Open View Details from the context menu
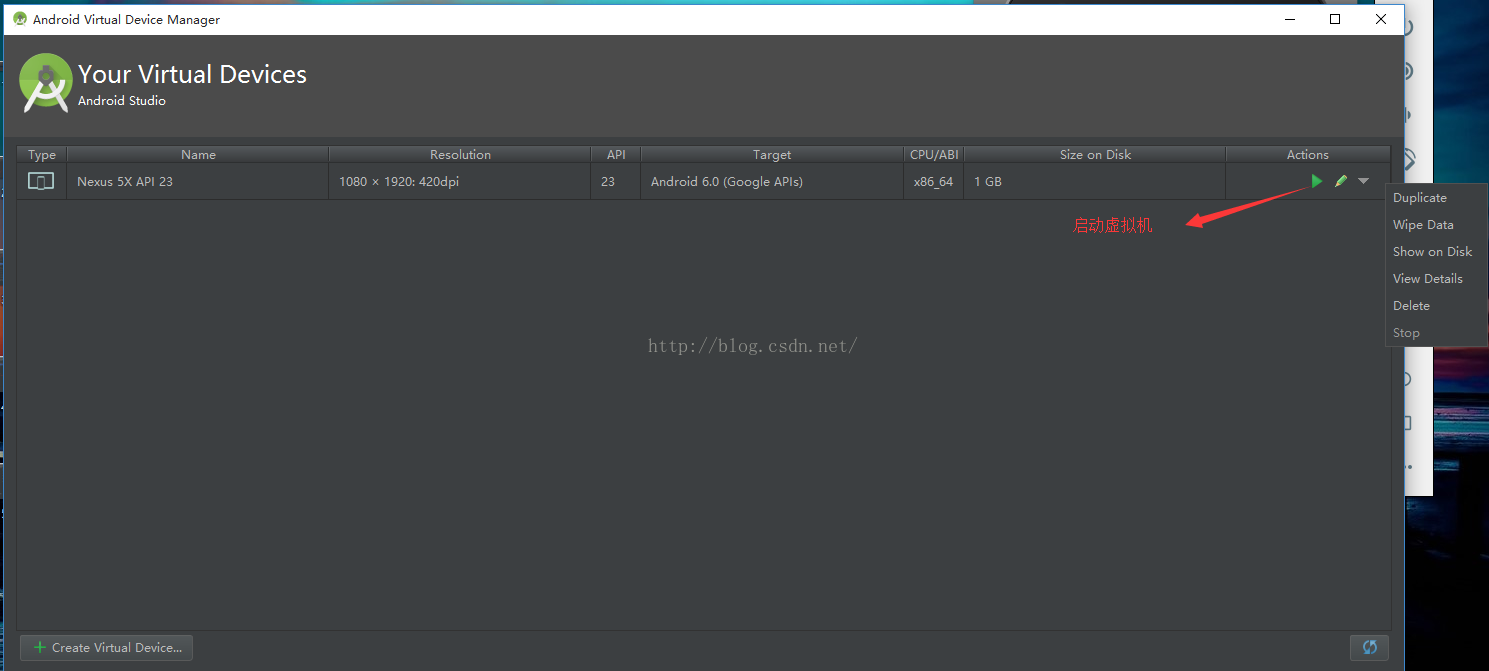The width and height of the screenshot is (1489, 671). (1427, 279)
